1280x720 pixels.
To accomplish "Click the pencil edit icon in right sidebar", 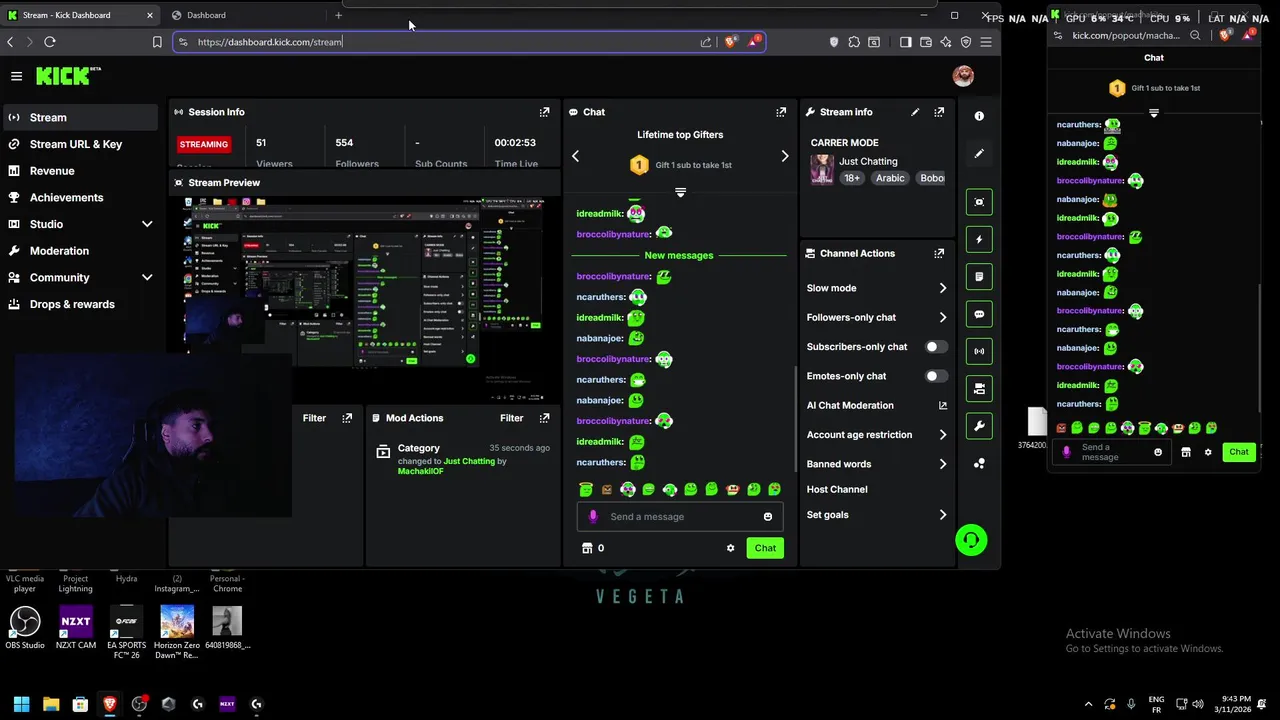I will (x=979, y=154).
